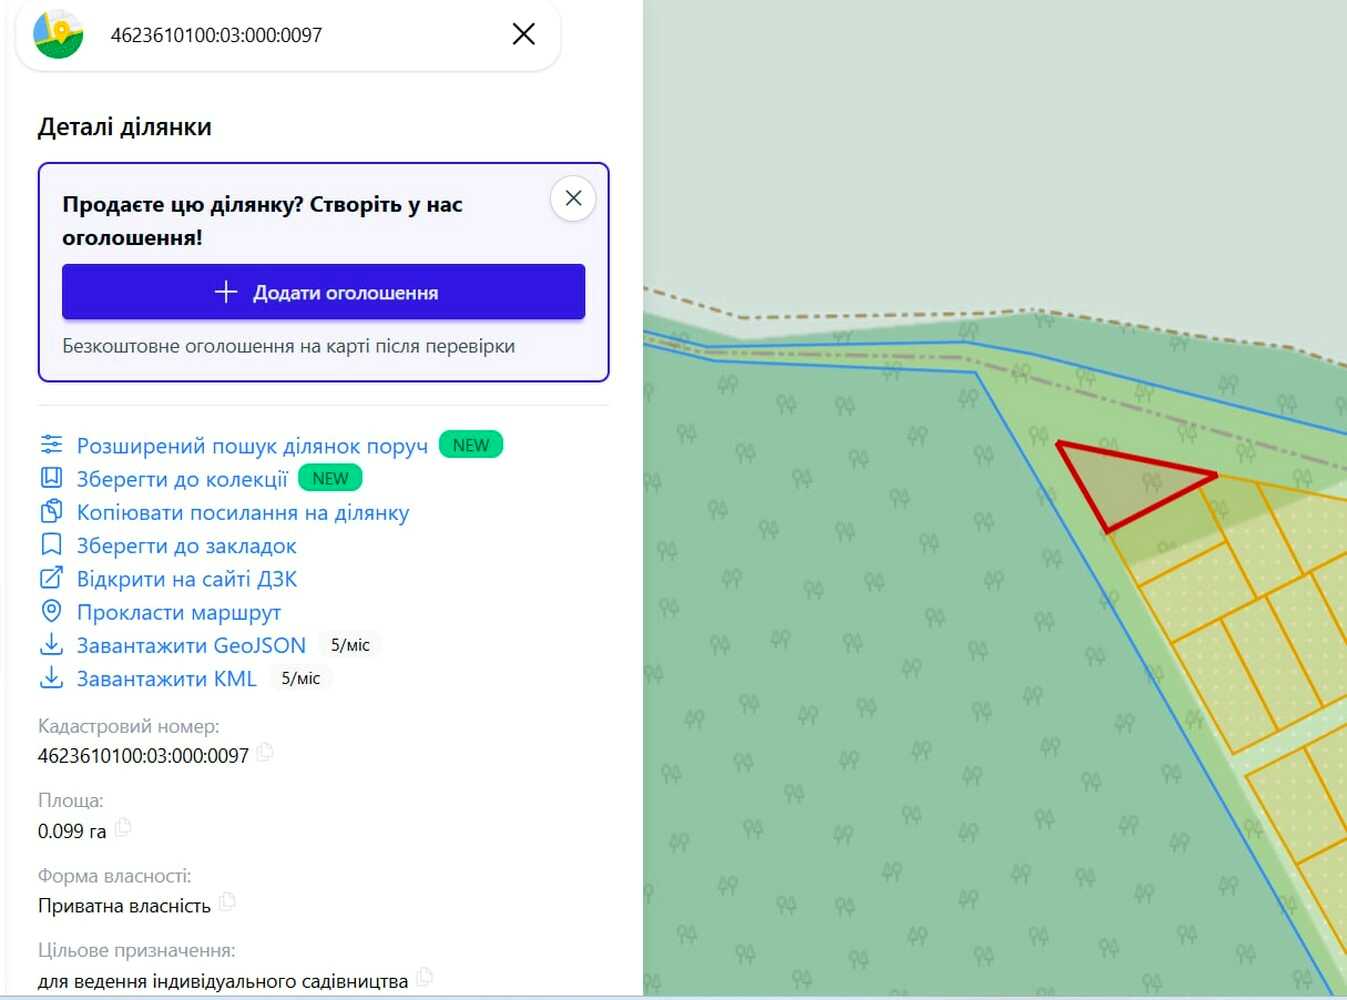Click the cadastral number in search field
The image size is (1347, 1000).
216,35
